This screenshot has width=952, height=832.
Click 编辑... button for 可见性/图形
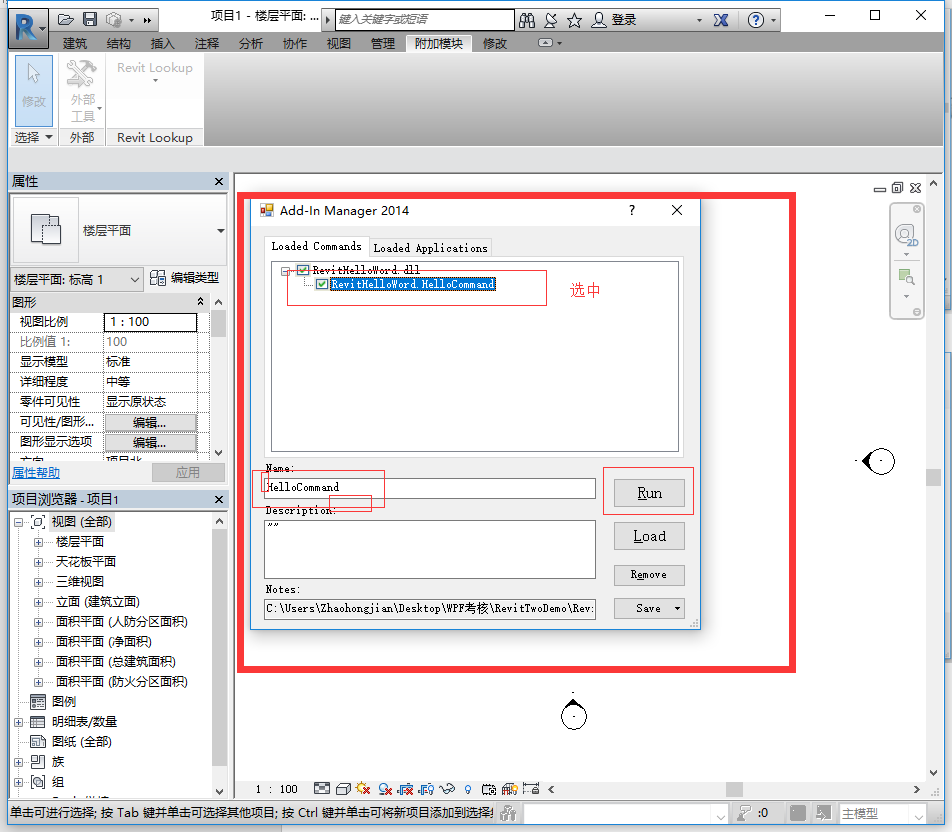[x=151, y=423]
